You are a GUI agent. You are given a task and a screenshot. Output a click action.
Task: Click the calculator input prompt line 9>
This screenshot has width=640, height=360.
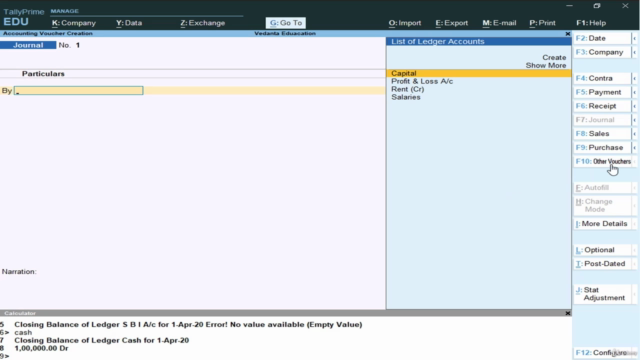pyautogui.click(x=4, y=356)
